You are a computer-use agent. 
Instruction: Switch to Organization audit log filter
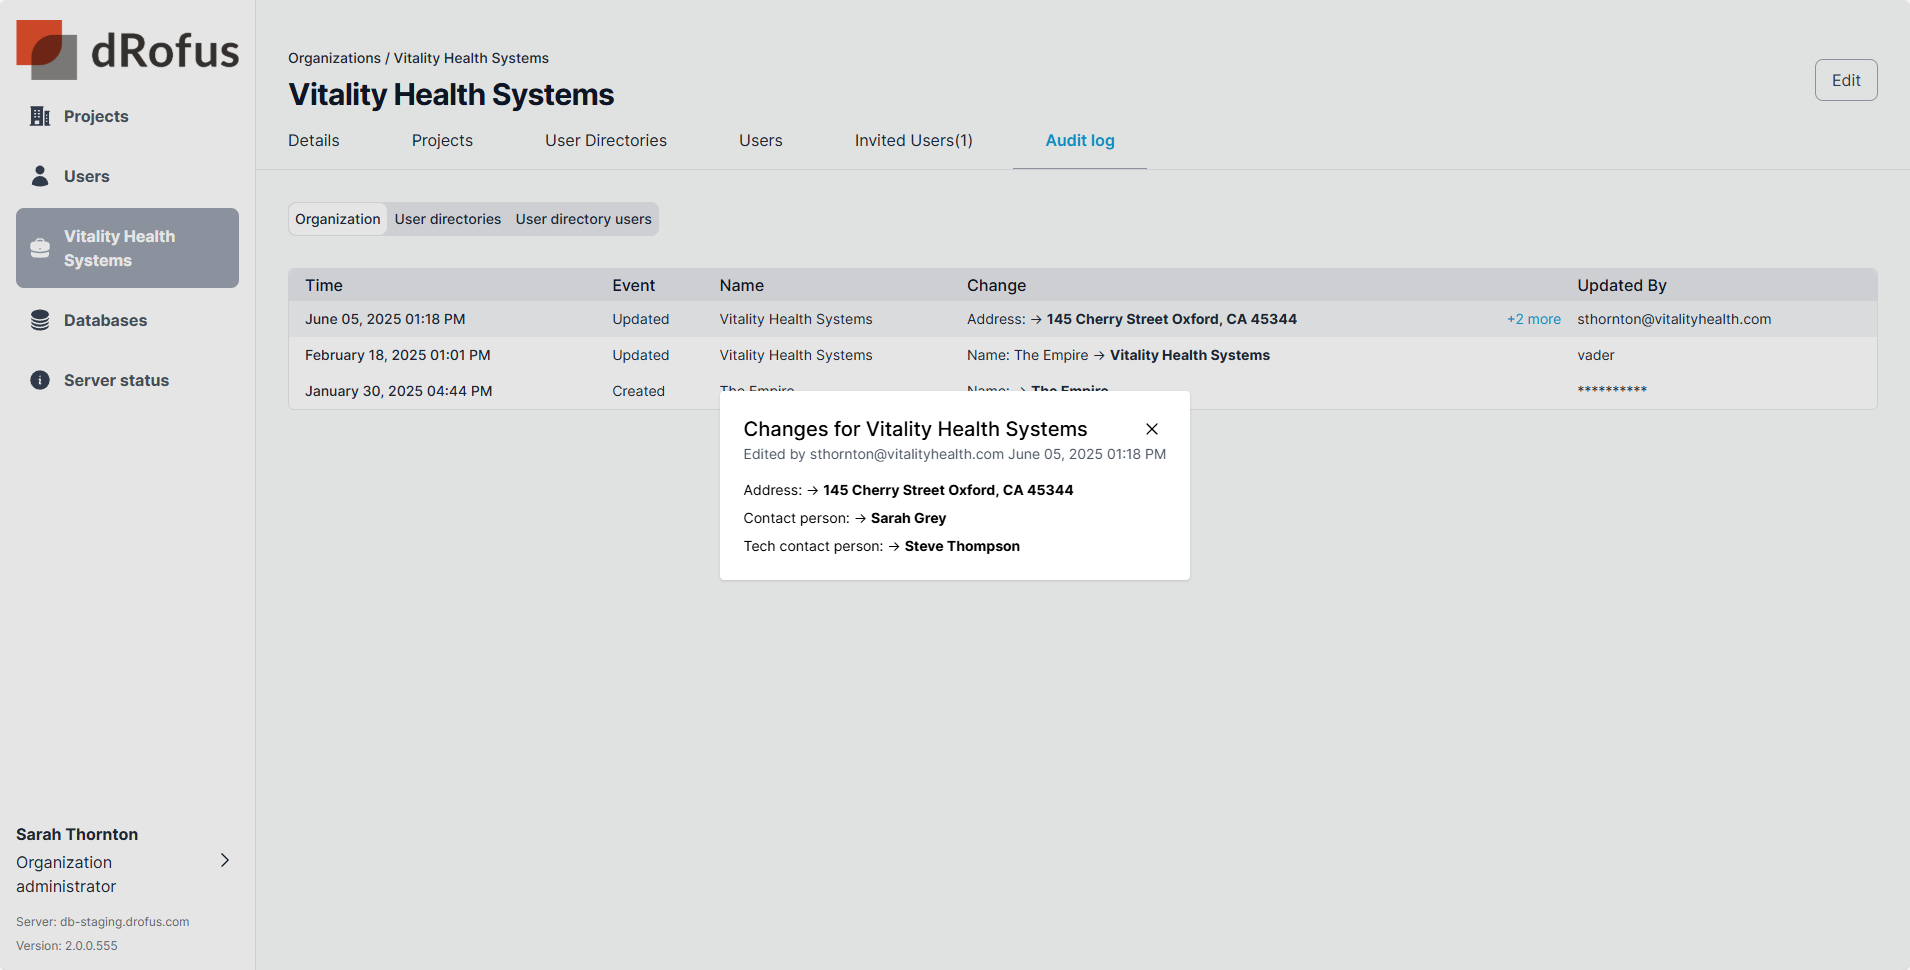[x=338, y=219]
